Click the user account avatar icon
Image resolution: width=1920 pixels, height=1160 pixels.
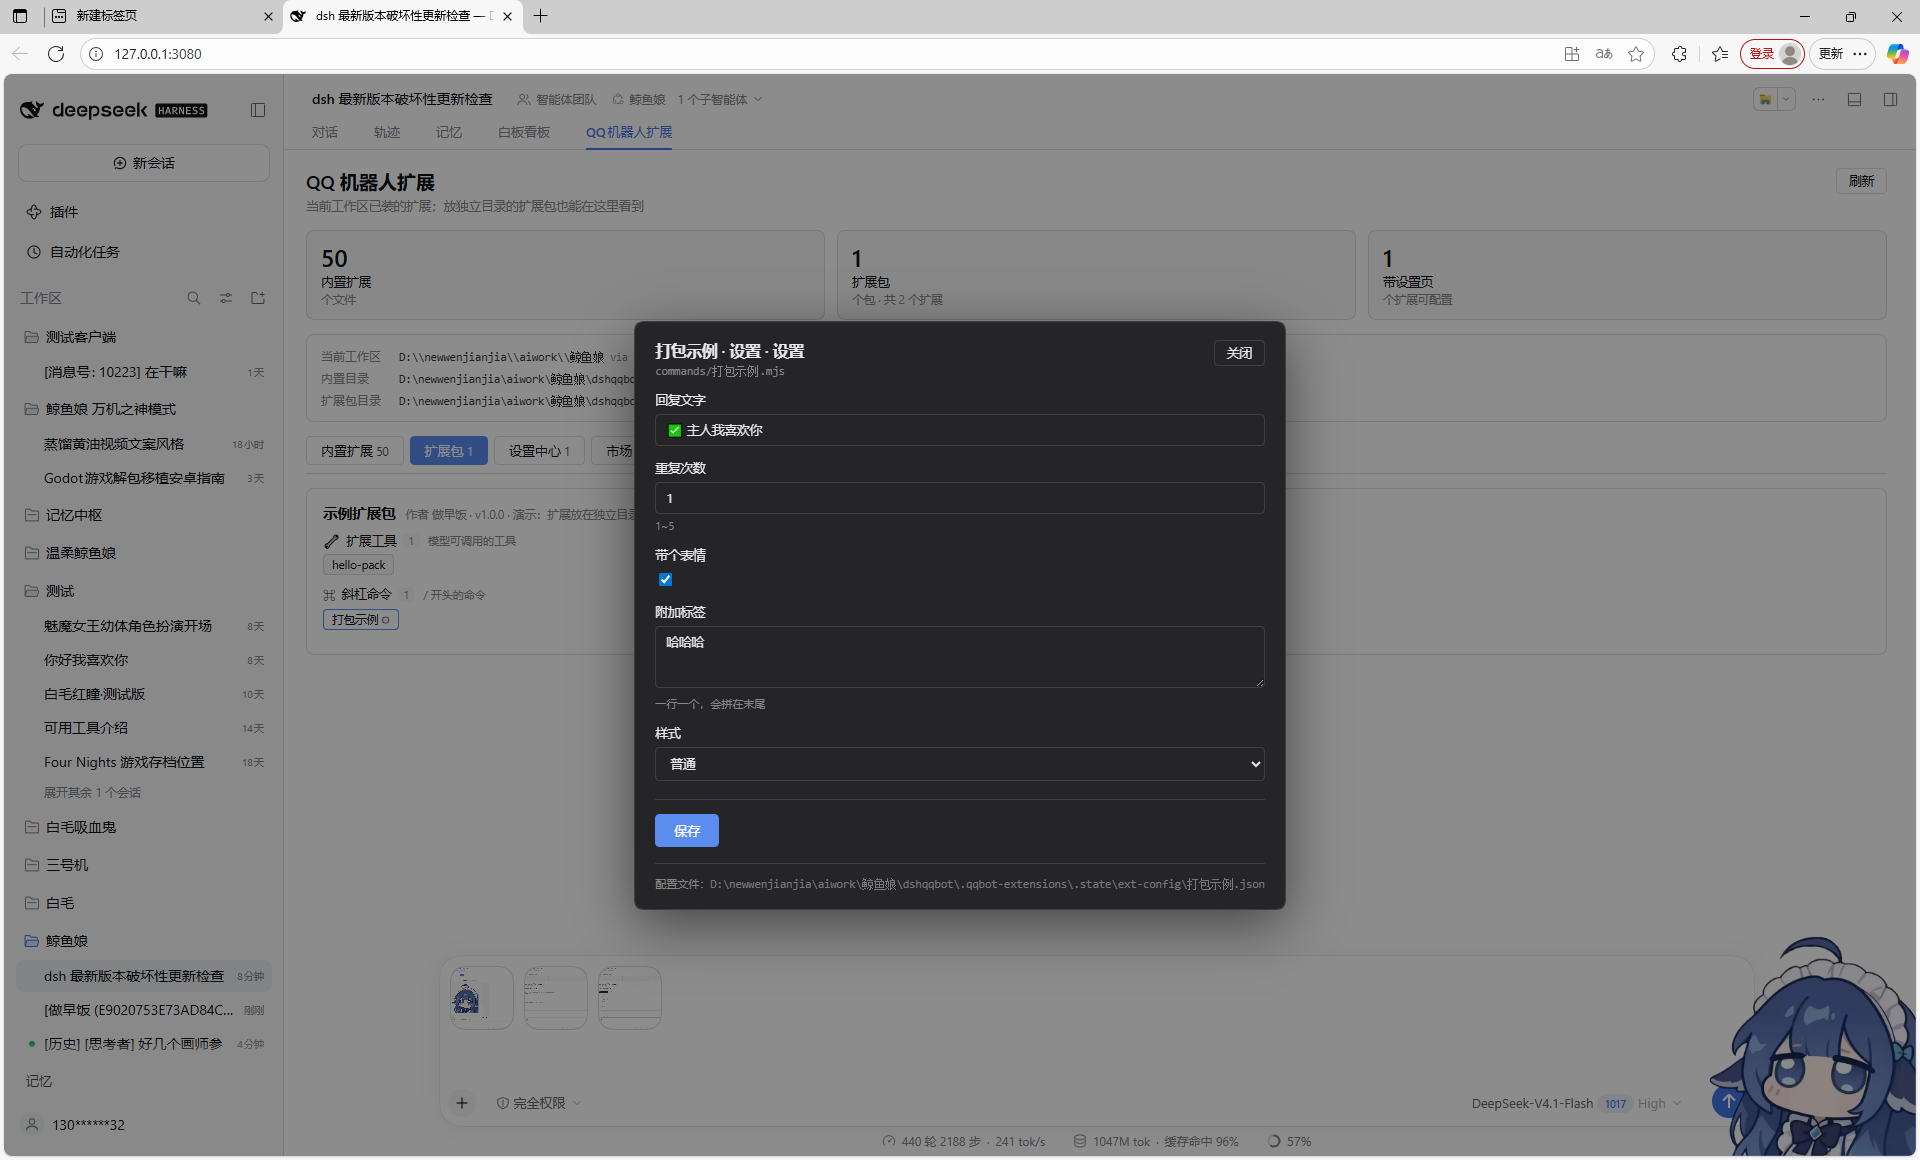32,1125
